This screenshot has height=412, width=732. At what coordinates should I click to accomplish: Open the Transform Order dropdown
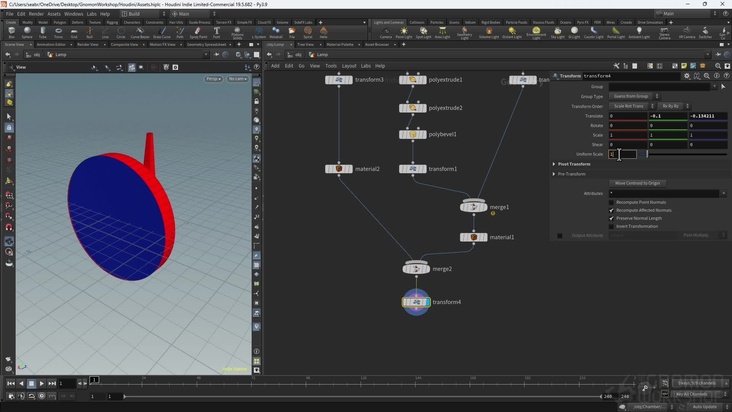pos(632,106)
